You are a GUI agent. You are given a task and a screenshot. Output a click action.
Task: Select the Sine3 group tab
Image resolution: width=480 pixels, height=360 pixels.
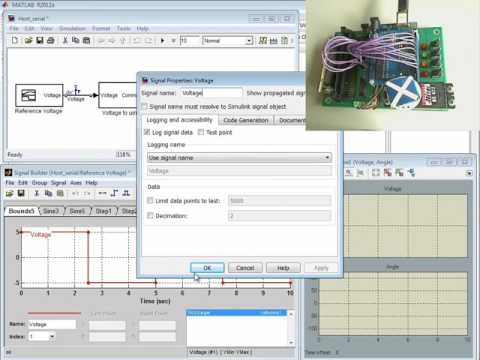[51, 211]
